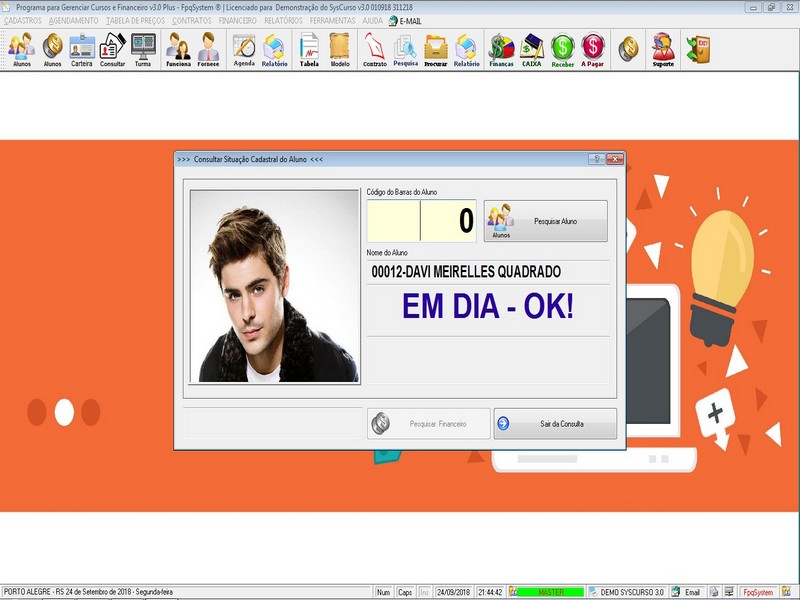Open the red A Pagar dollar icon
800x600 pixels.
592,49
